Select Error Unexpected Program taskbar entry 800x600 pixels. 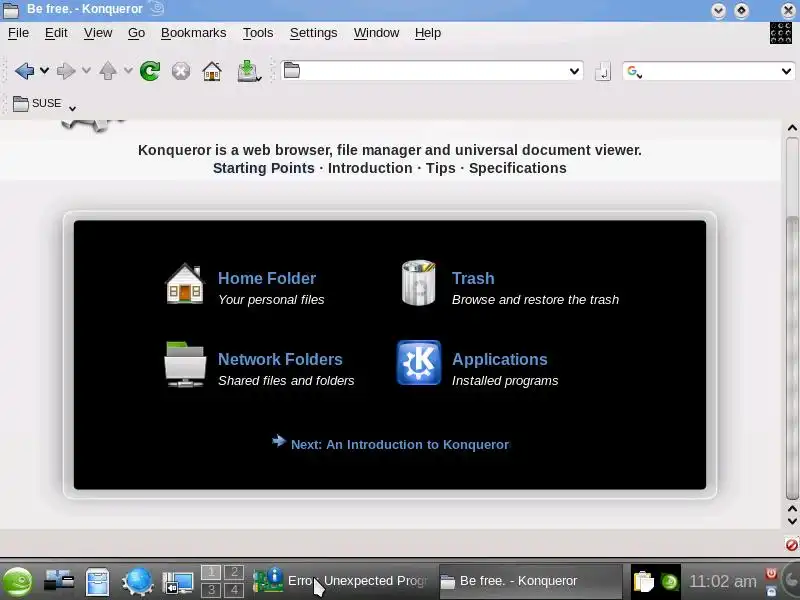[x=343, y=581]
